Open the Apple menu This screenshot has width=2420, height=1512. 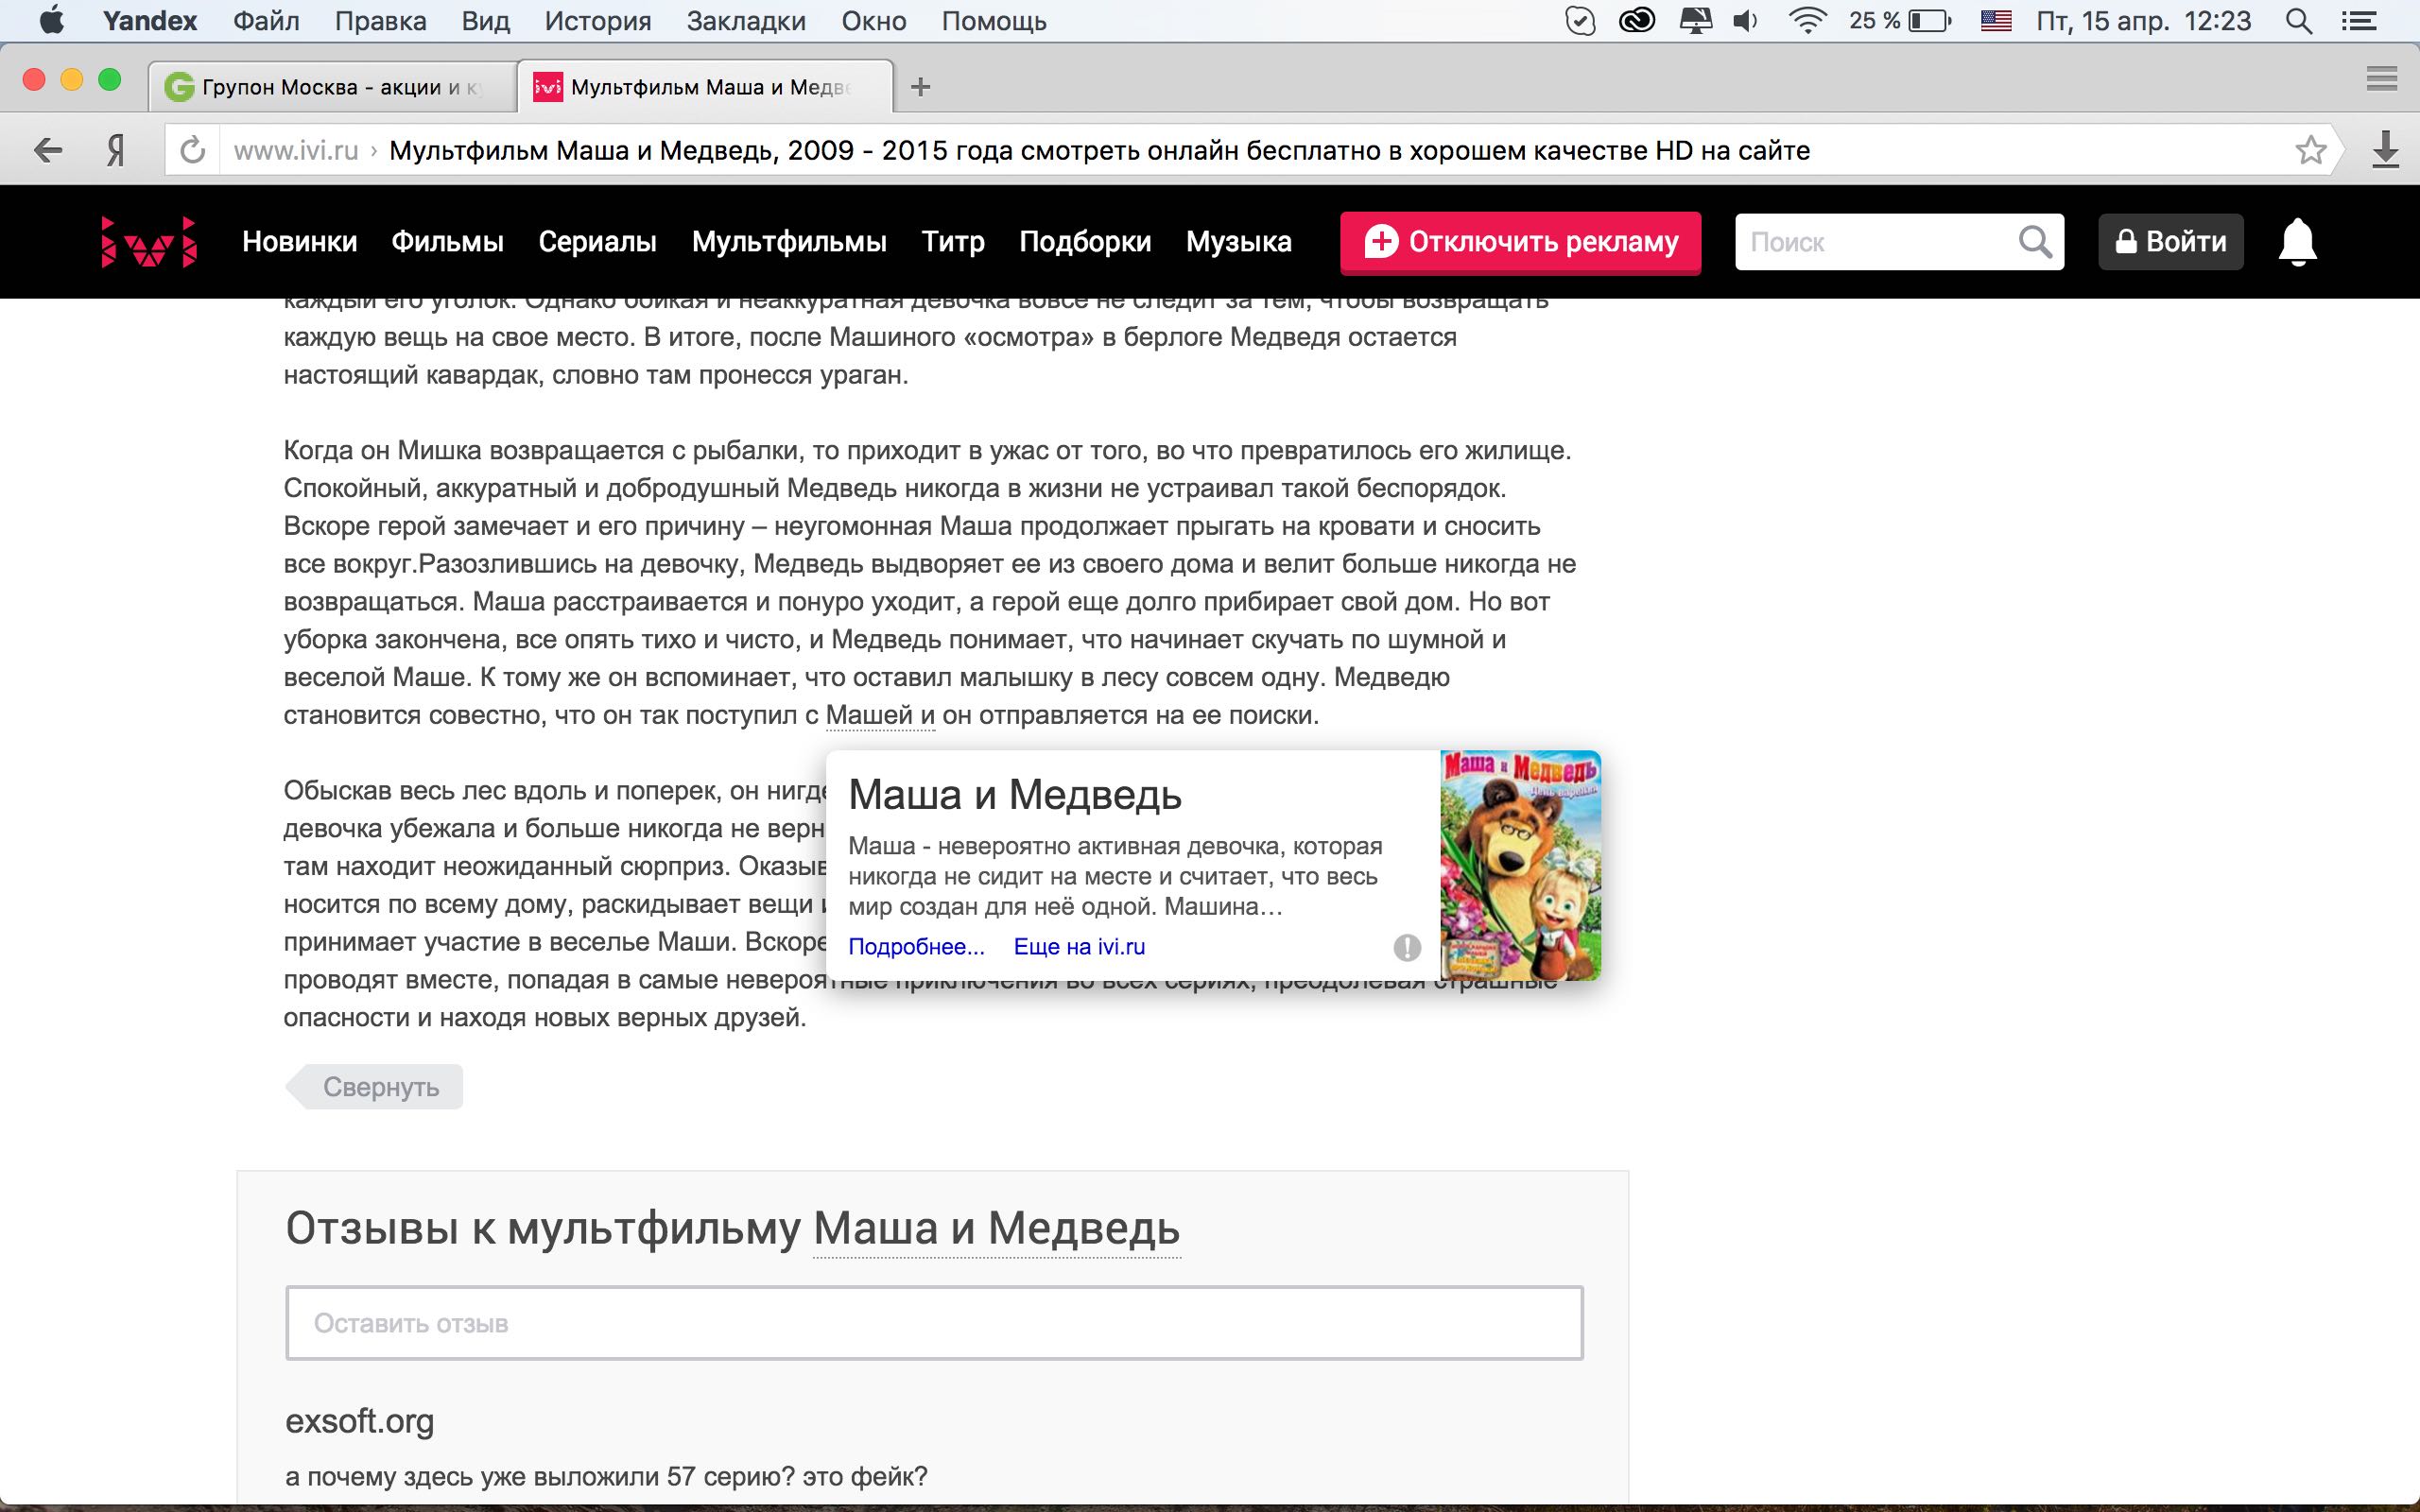(x=51, y=20)
